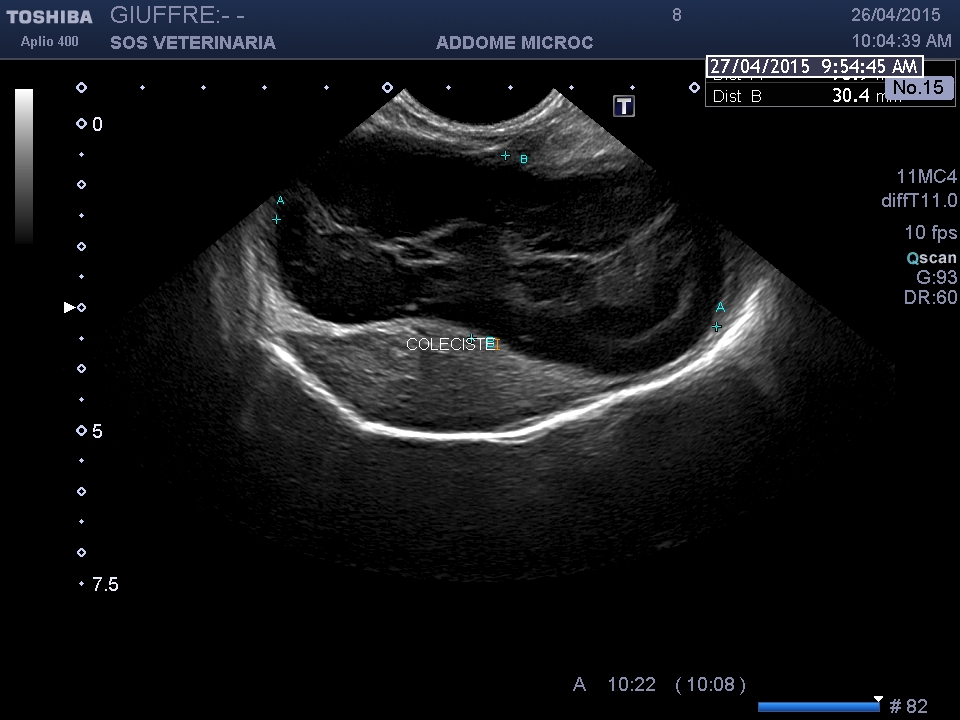The height and width of the screenshot is (720, 960).
Task: Click the Toshiba logo
Action: pos(49,17)
